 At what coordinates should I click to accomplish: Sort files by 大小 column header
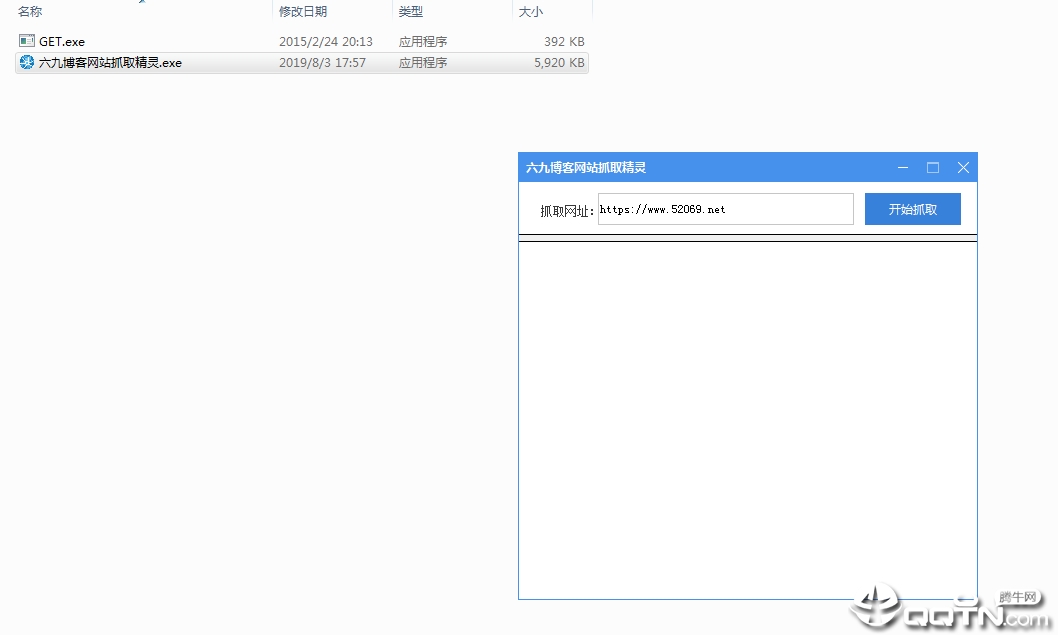(530, 11)
